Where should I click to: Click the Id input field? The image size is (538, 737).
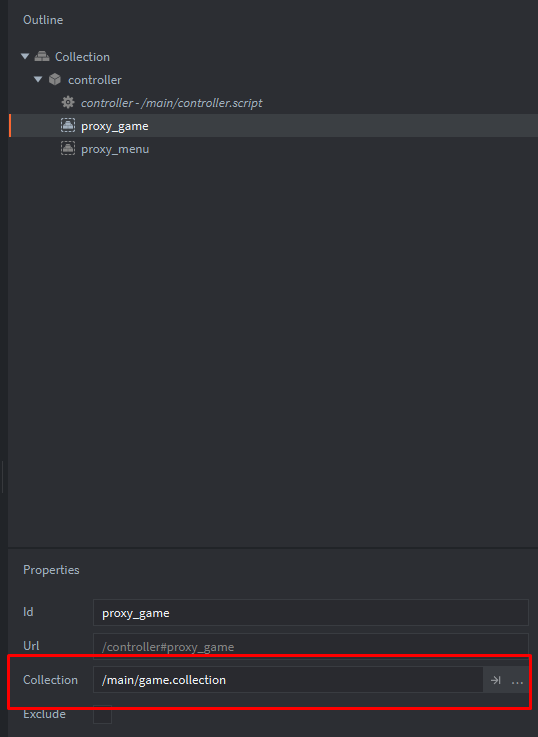311,612
